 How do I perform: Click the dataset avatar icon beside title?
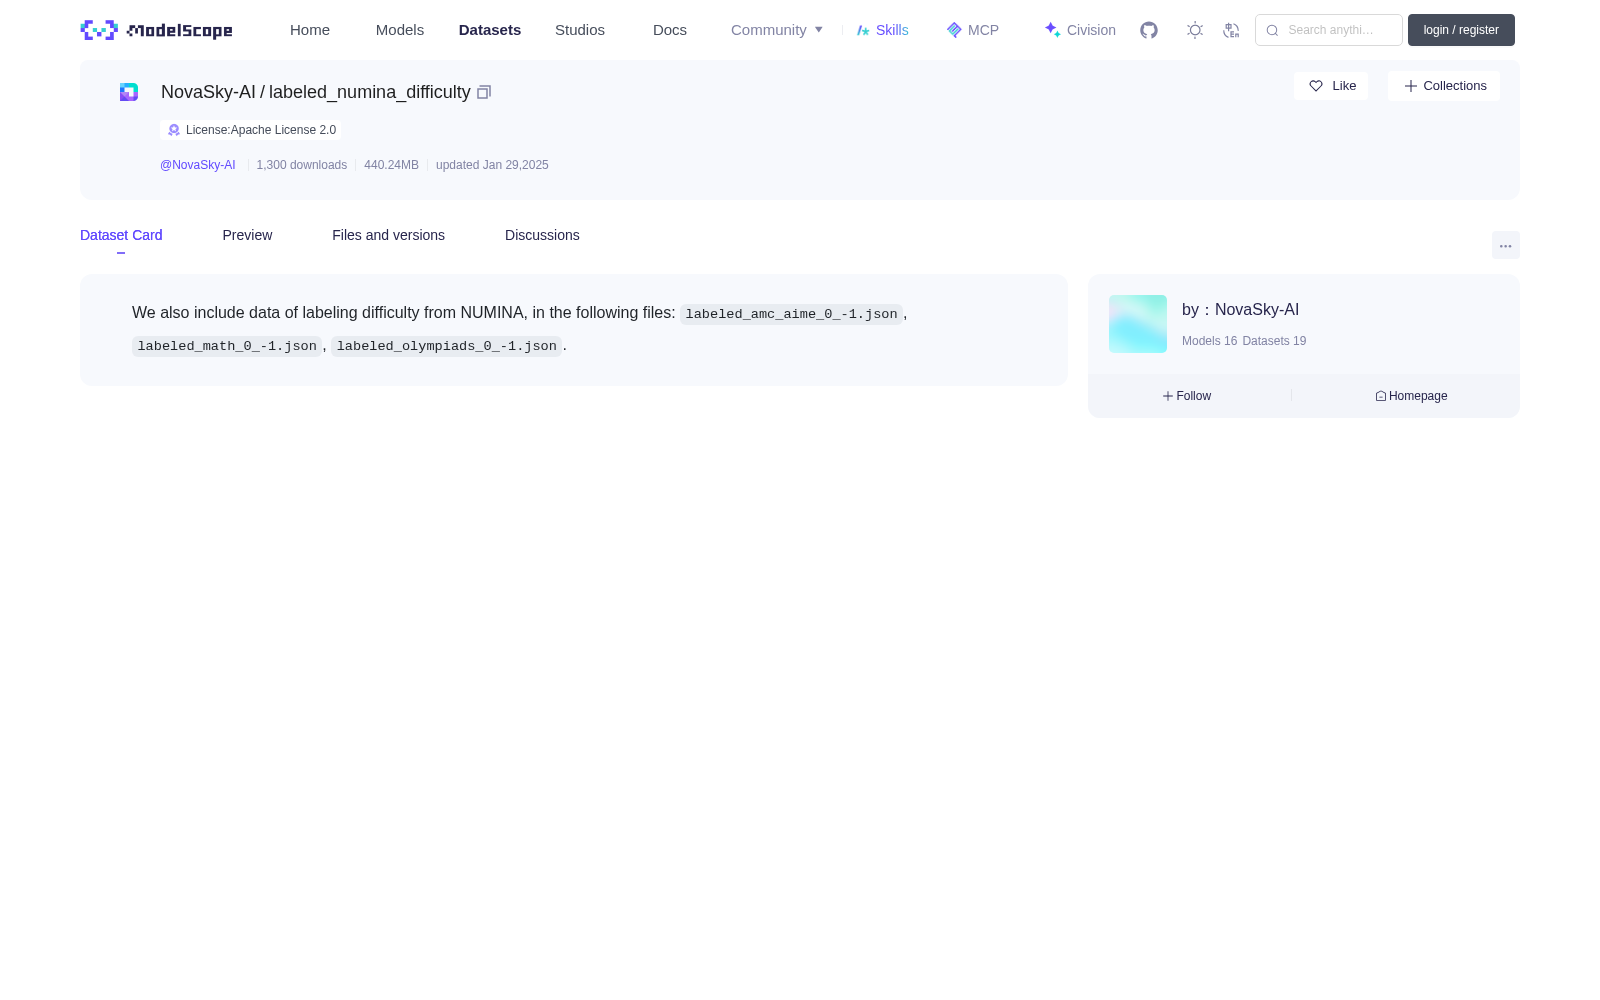click(x=129, y=92)
